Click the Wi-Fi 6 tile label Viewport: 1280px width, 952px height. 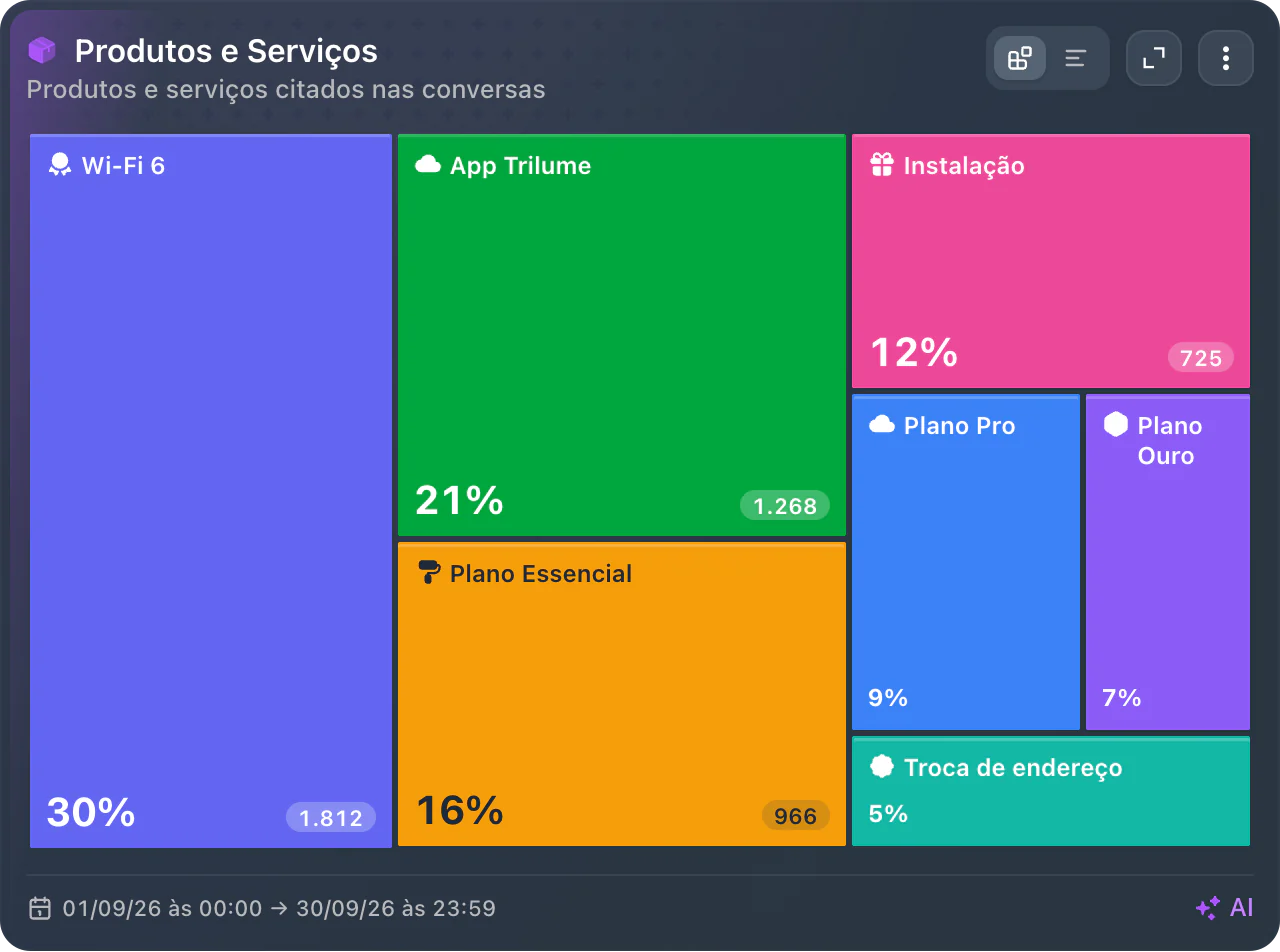coord(123,165)
